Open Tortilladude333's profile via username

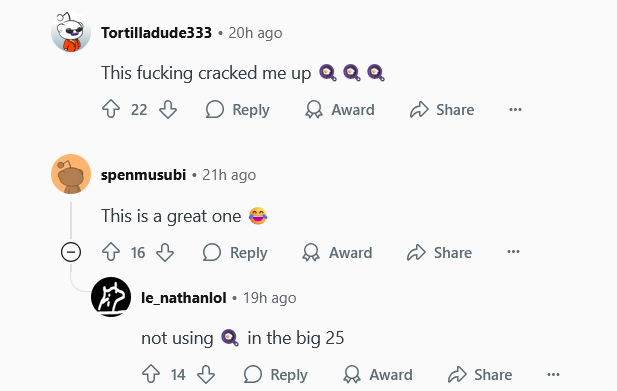tap(156, 33)
